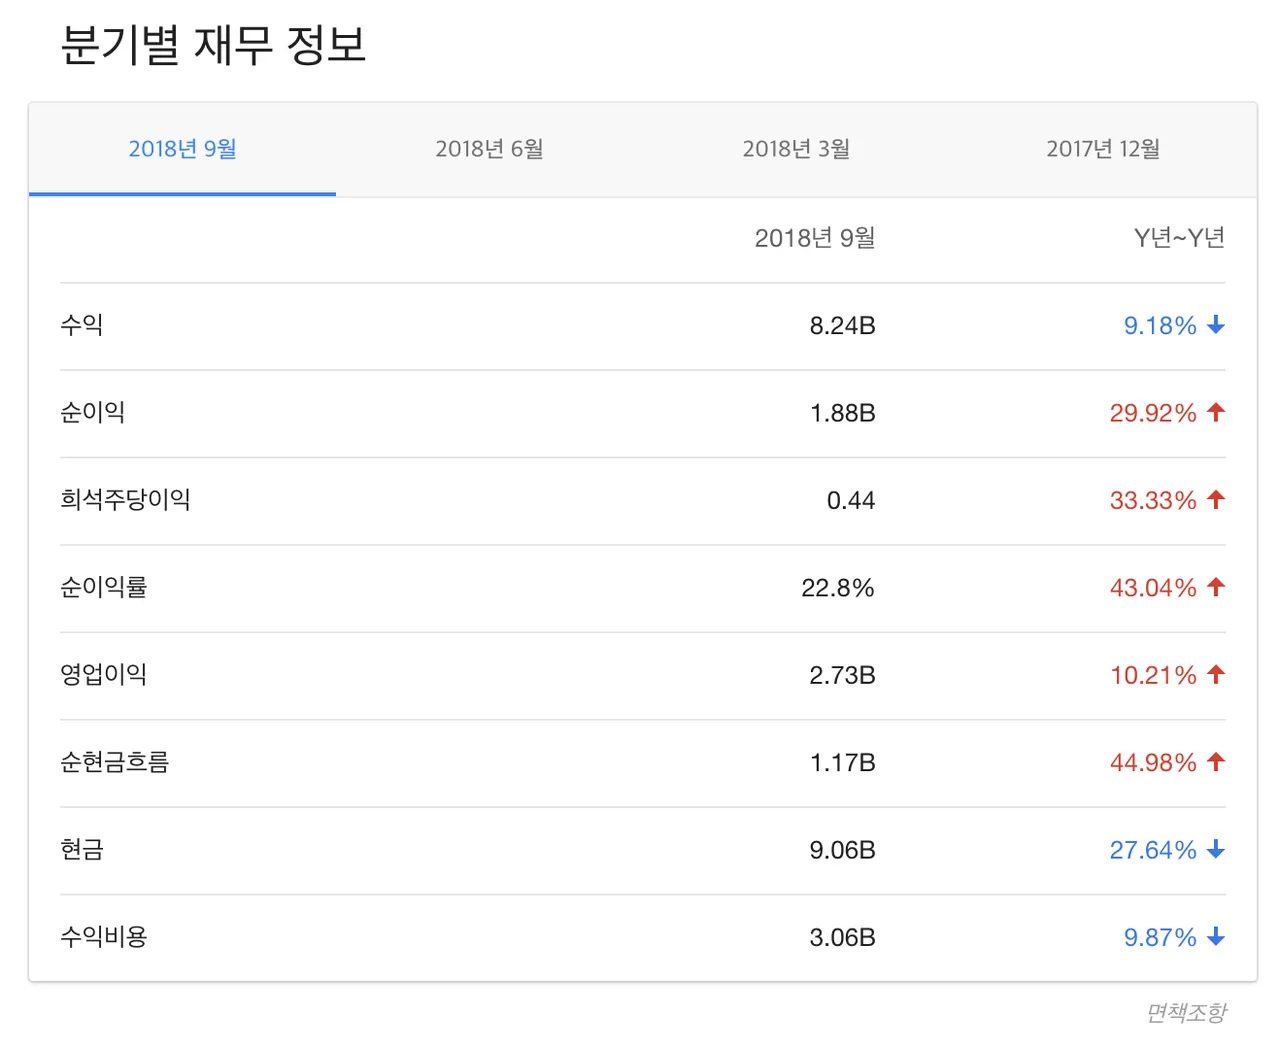Switch to the 2018년 6월 tab
Screen dimensions: 1280x1049
[489, 149]
